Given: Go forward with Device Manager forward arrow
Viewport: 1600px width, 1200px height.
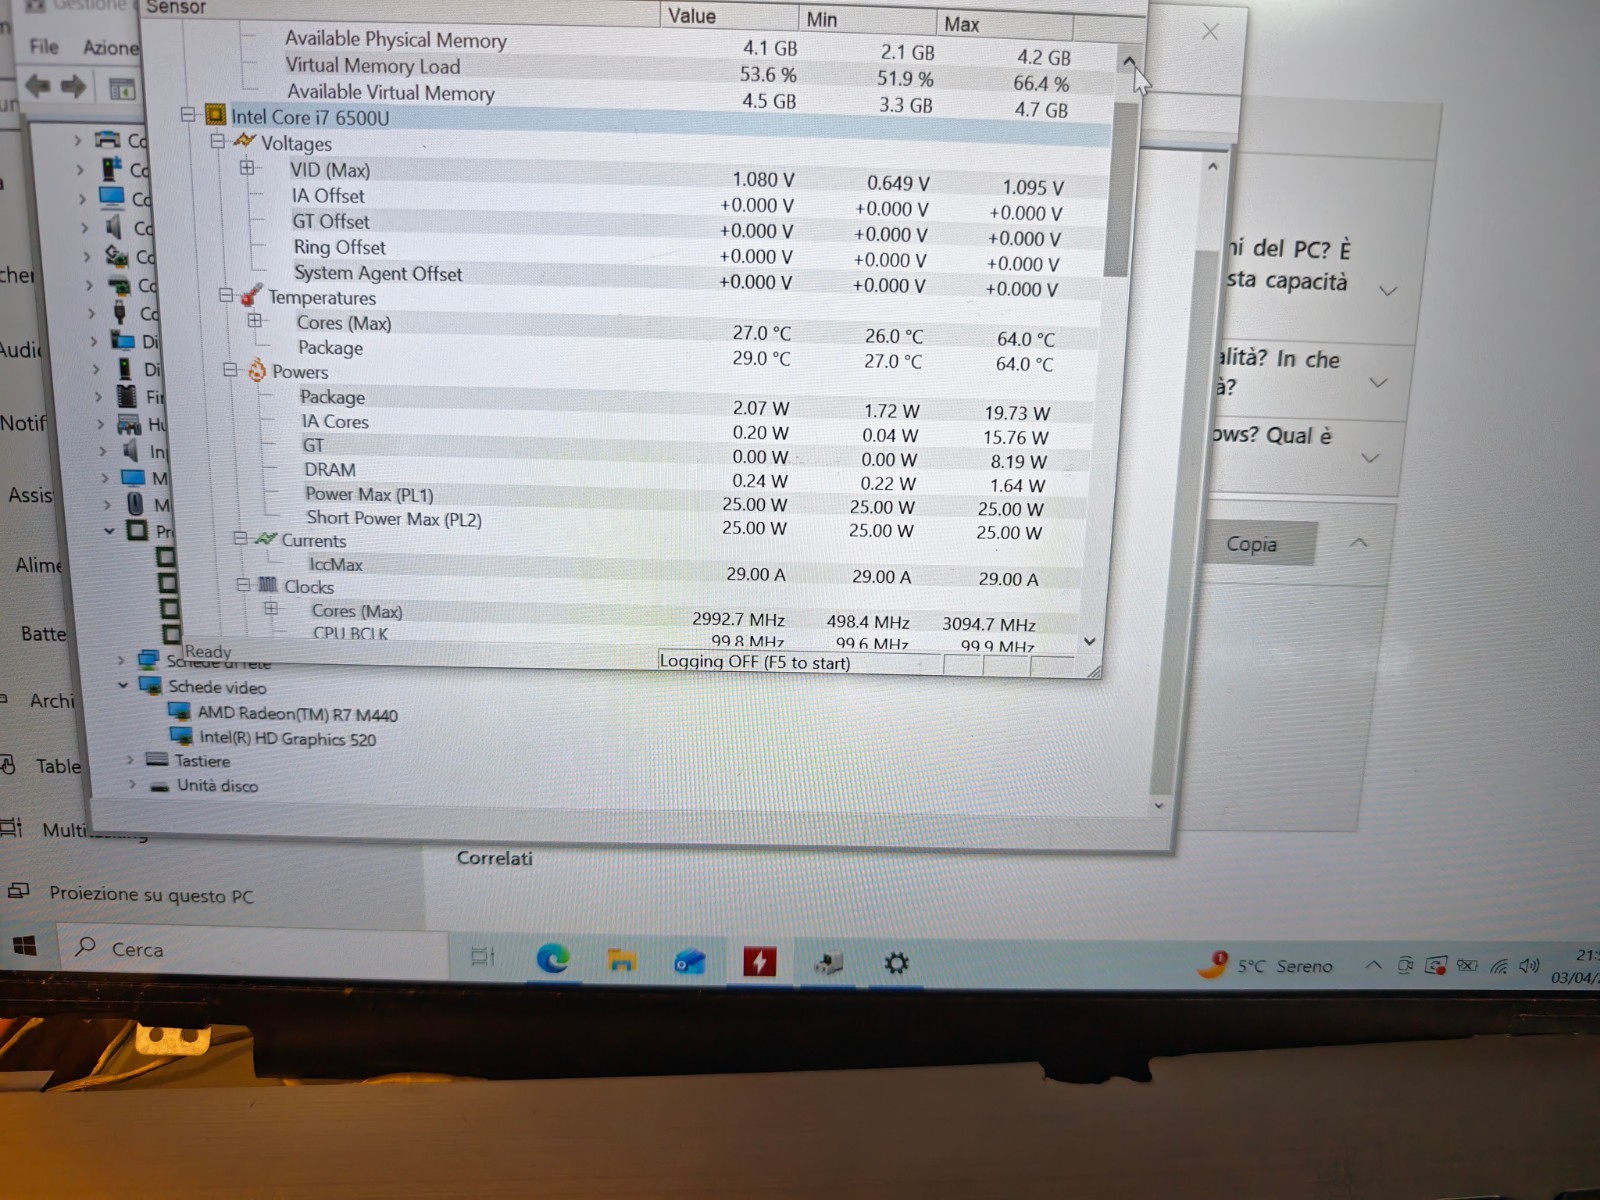Looking at the screenshot, I should pyautogui.click(x=73, y=88).
